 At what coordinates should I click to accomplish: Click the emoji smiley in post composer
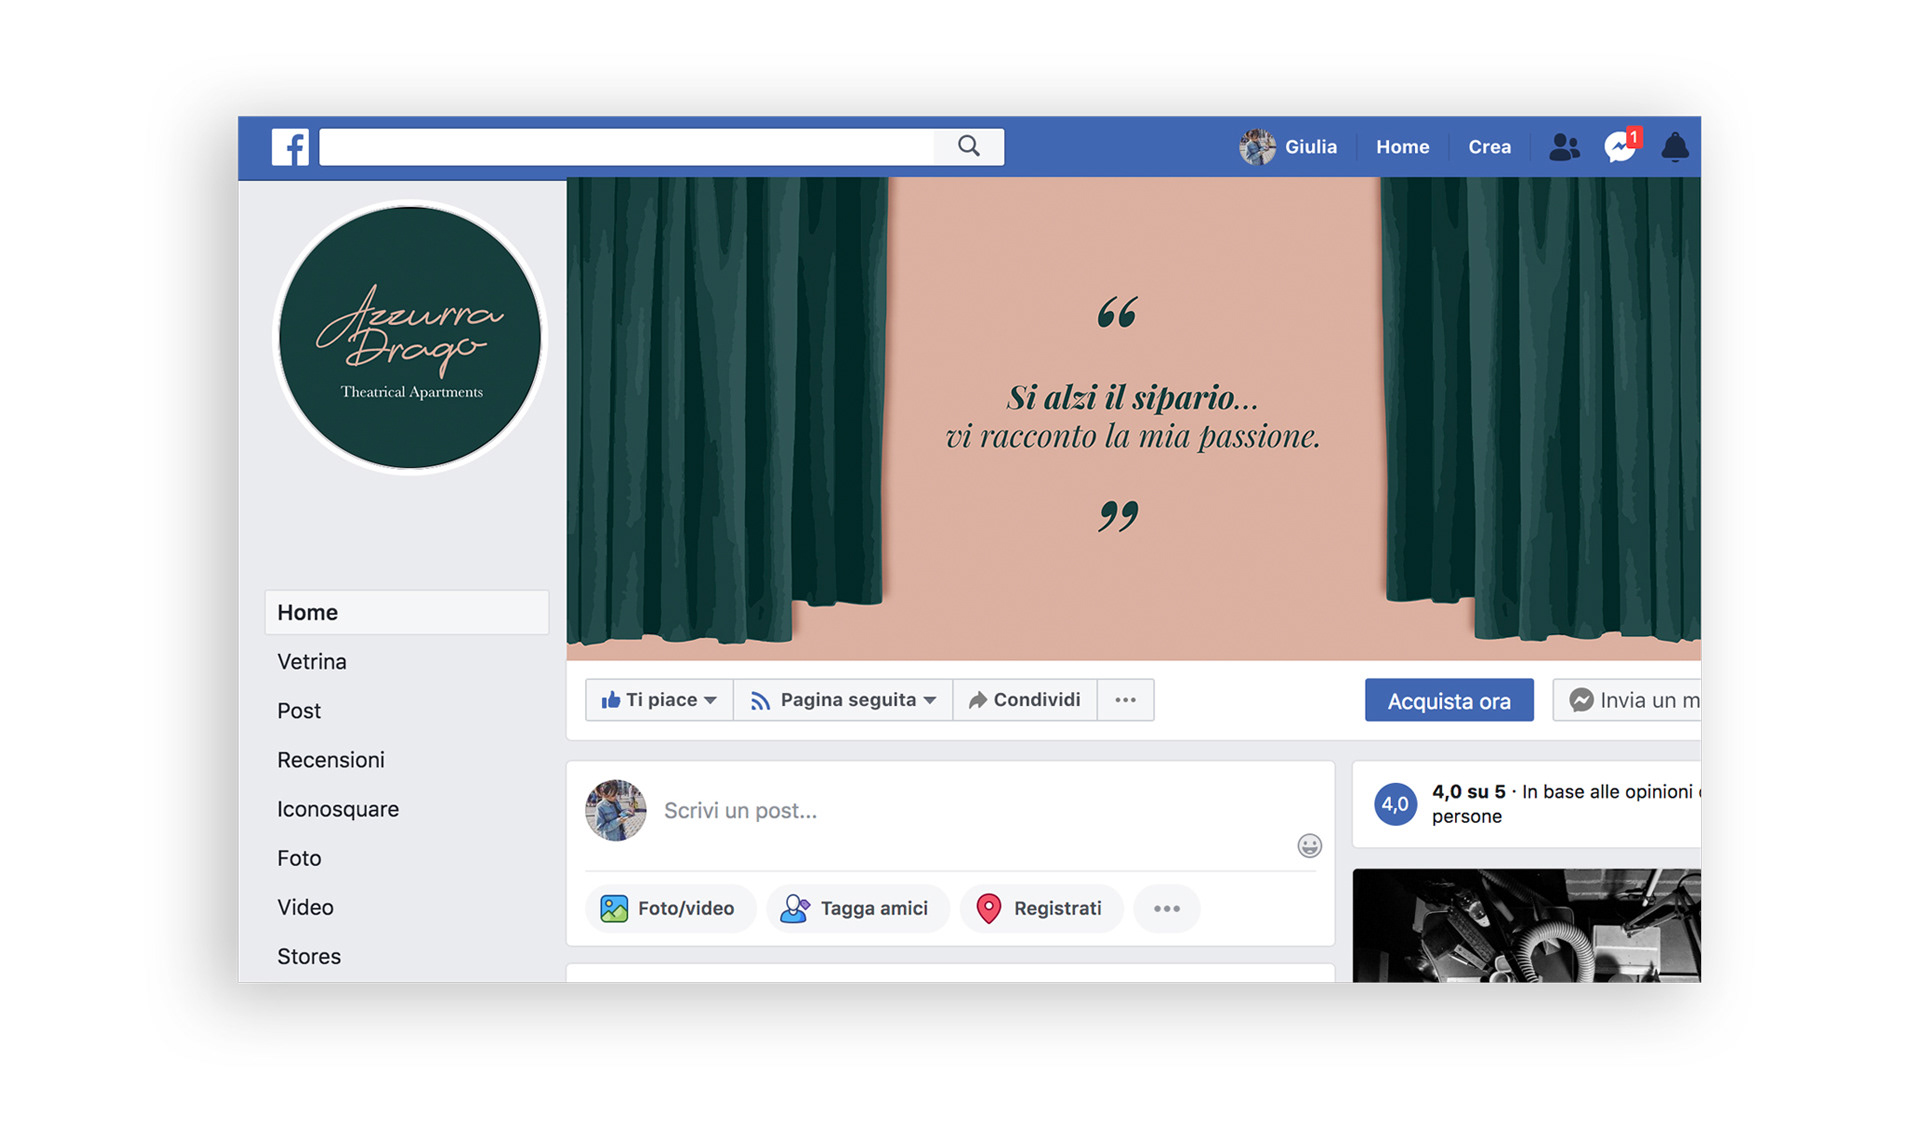coord(1309,846)
